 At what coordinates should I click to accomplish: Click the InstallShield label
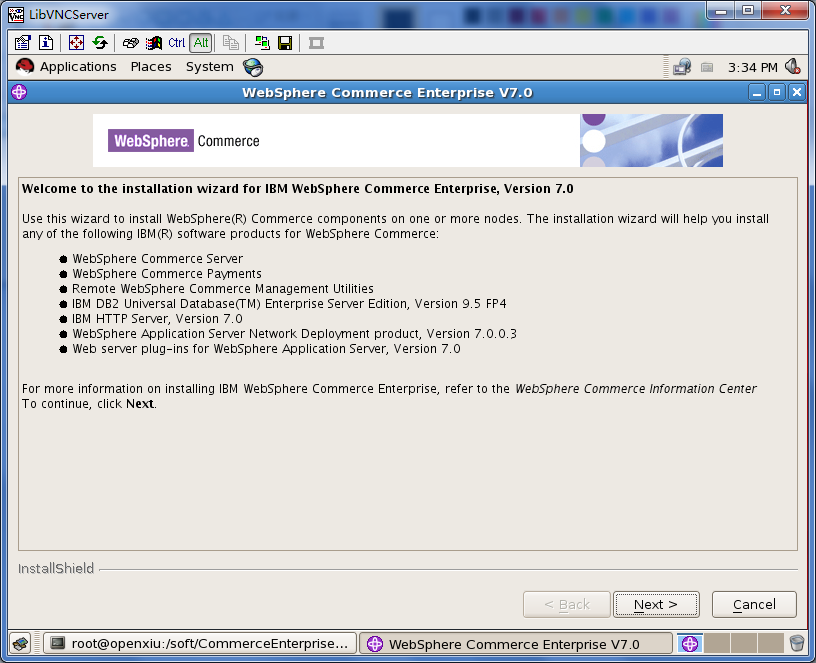pyautogui.click(x=56, y=568)
